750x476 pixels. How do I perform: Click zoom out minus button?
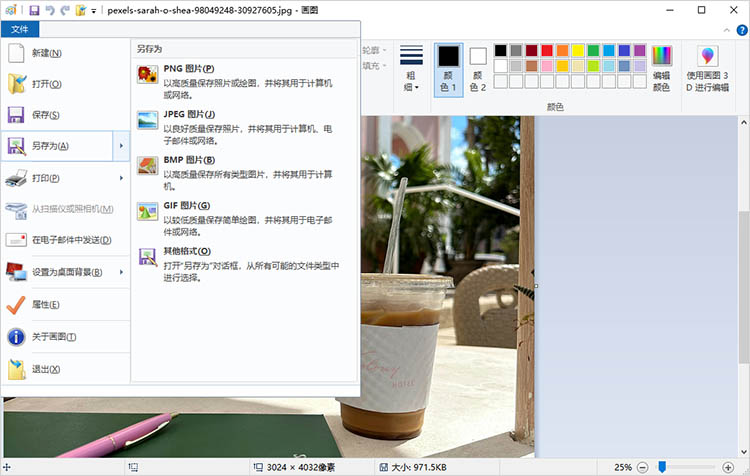point(643,467)
